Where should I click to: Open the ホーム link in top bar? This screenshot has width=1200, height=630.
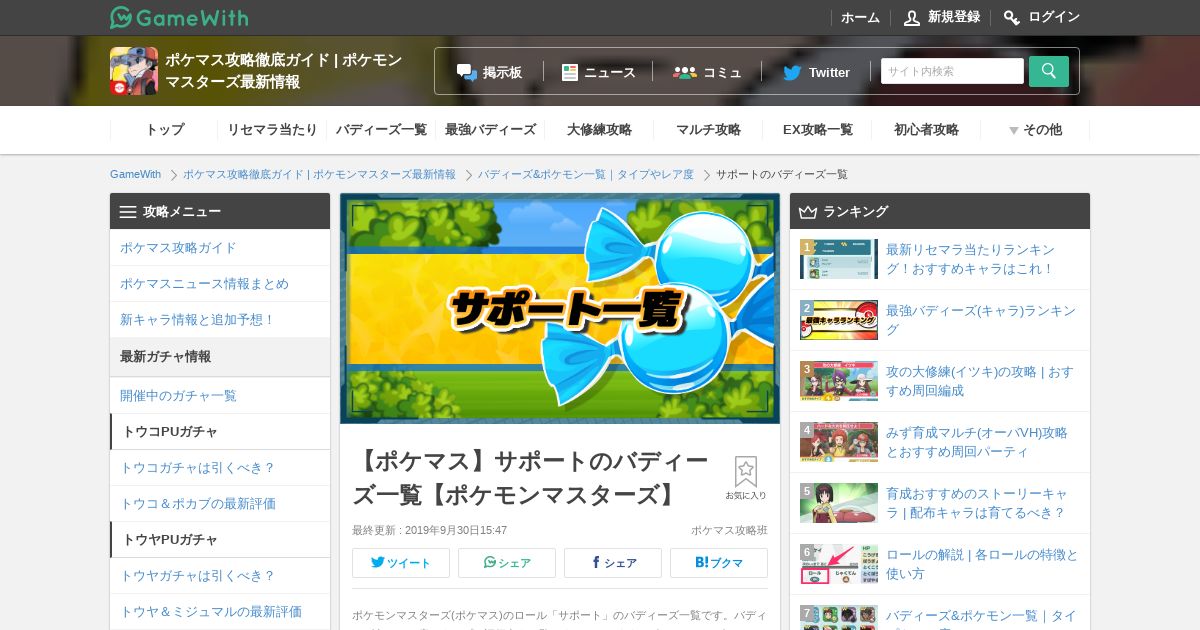tap(860, 17)
